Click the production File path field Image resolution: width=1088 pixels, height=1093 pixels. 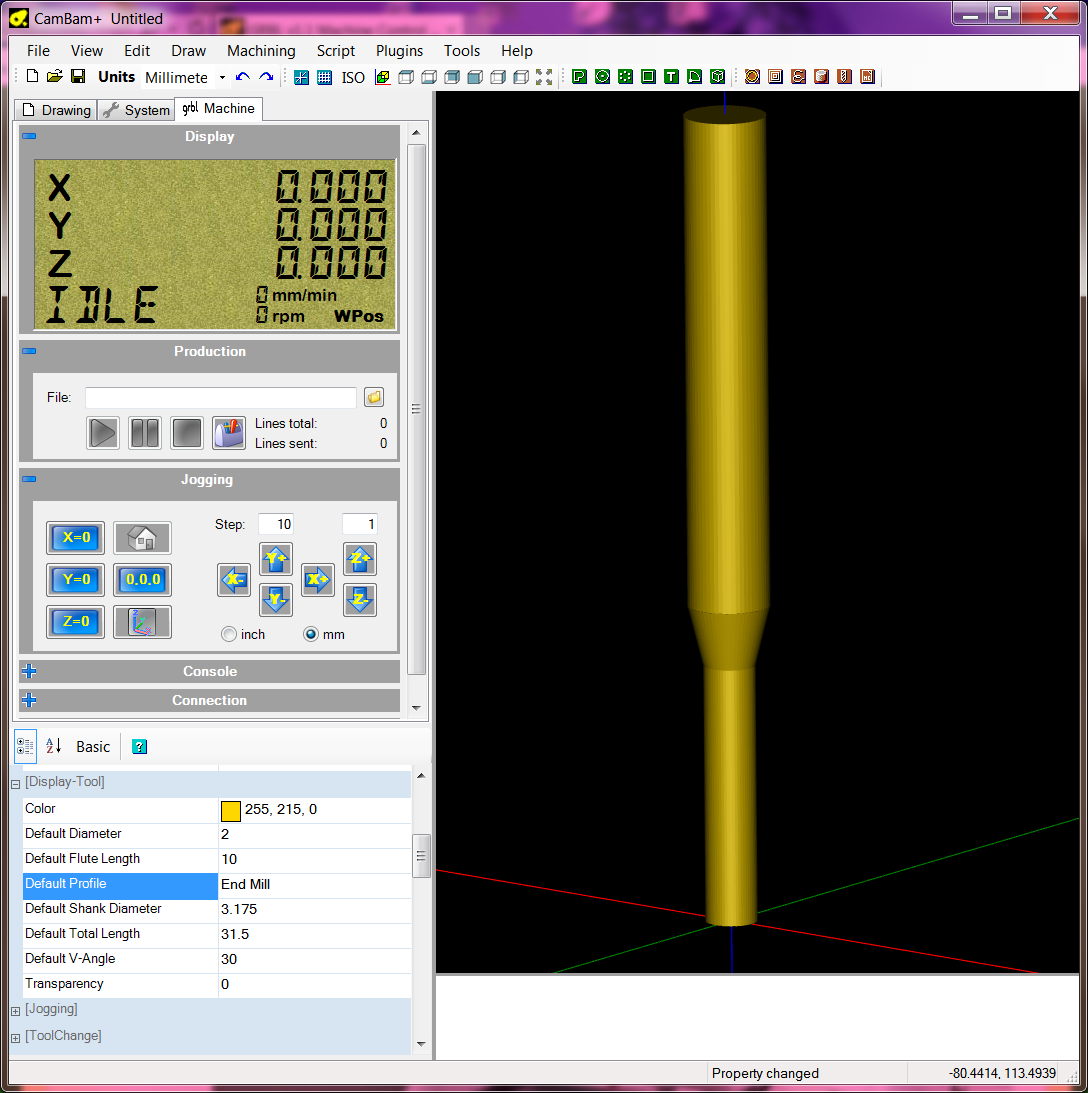pos(221,397)
